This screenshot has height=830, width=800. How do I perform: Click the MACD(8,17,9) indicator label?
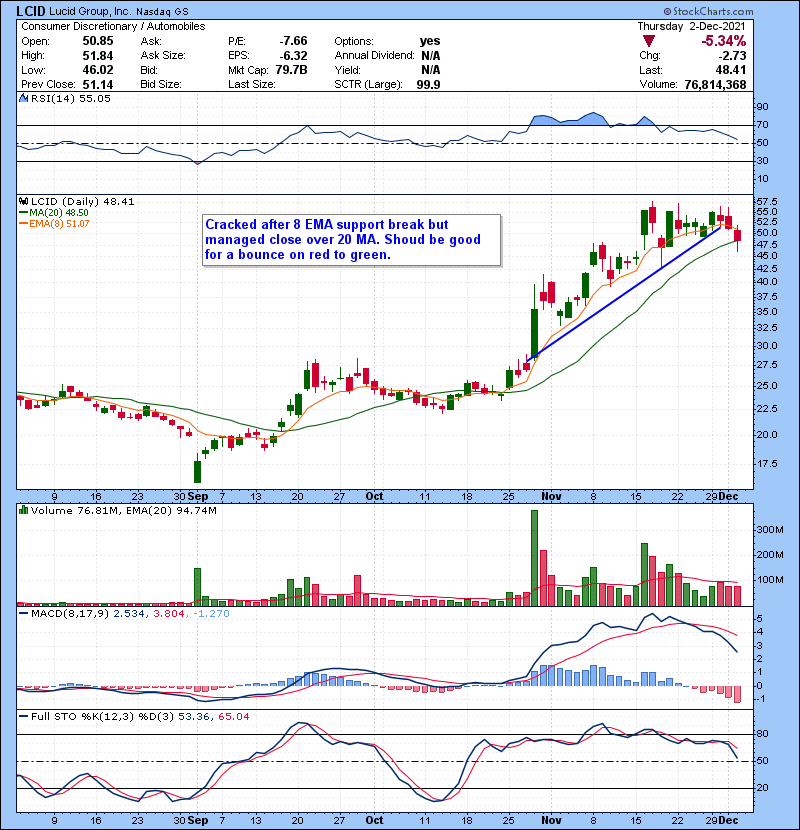pos(70,614)
